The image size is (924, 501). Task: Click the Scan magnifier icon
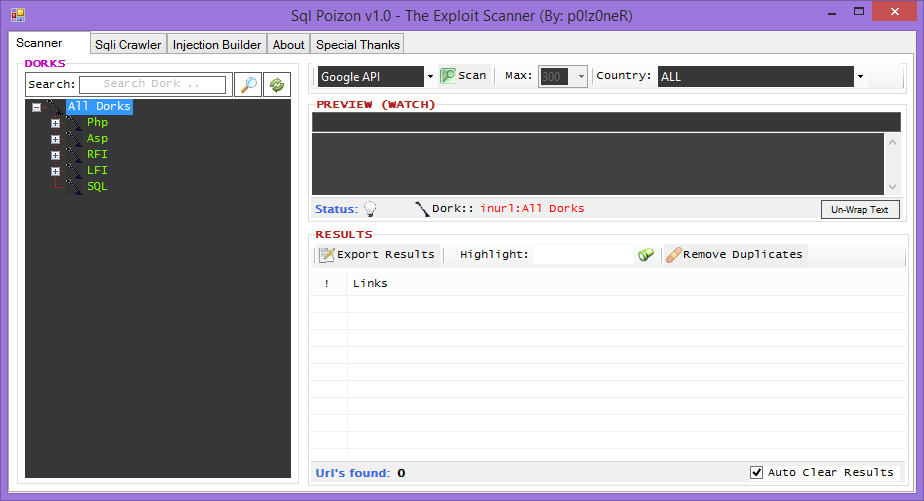448,75
